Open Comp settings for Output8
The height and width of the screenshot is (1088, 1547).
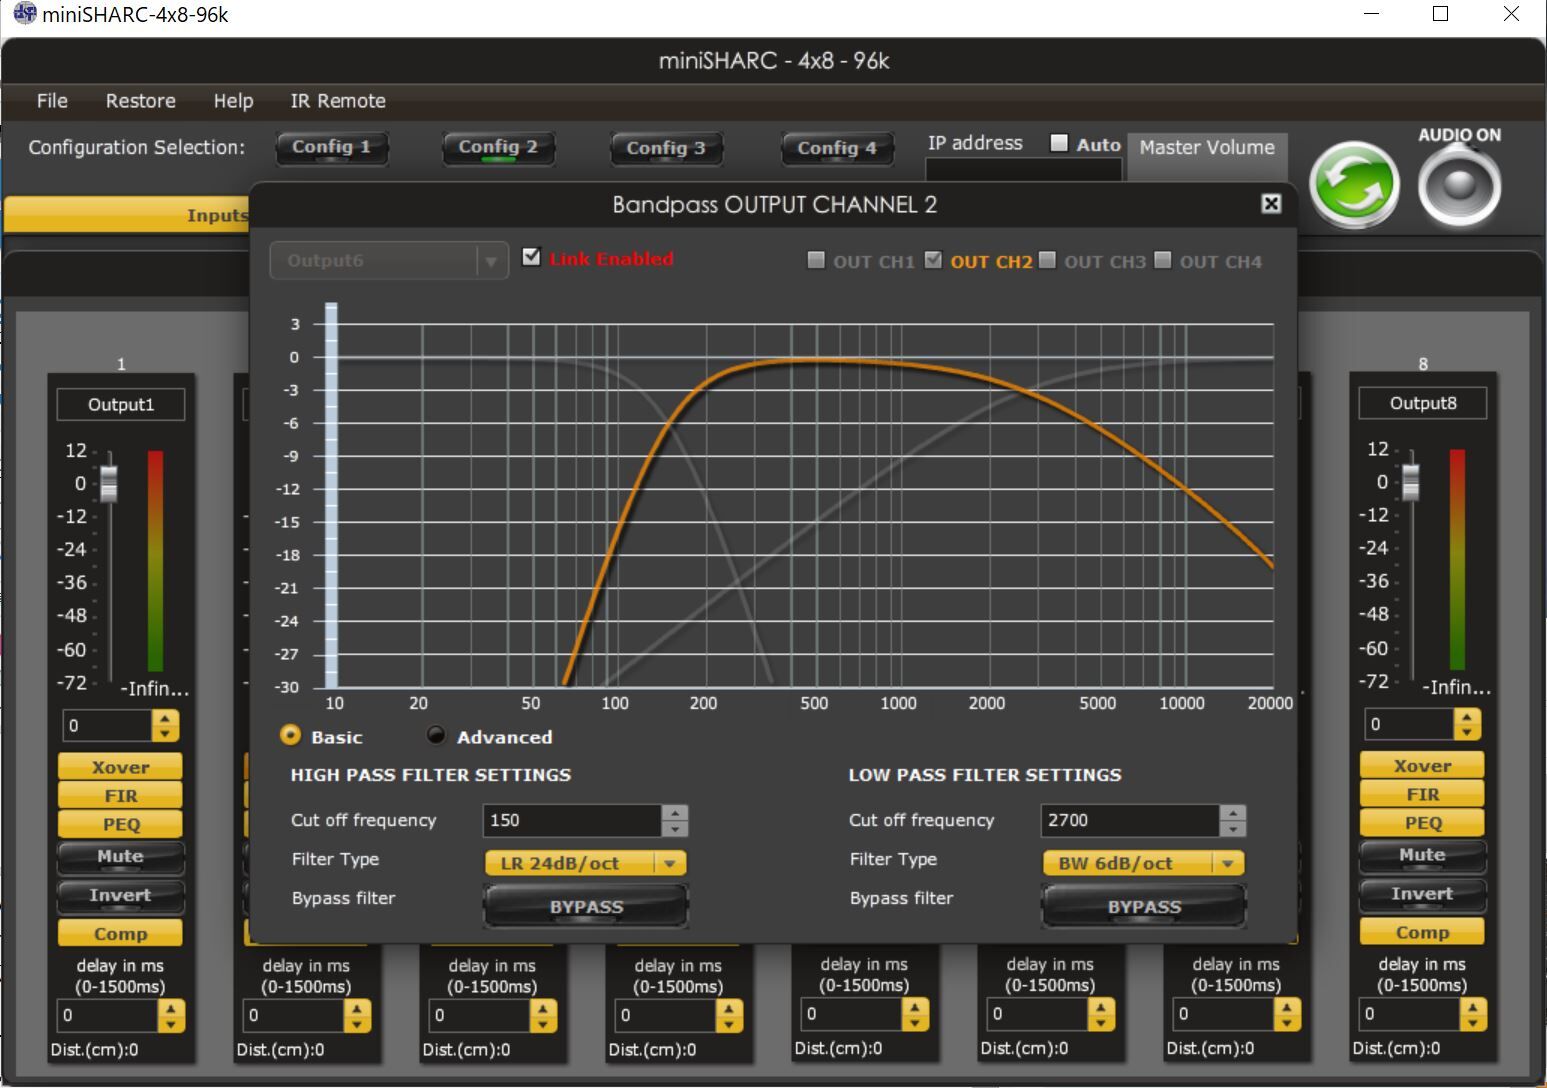point(1422,933)
